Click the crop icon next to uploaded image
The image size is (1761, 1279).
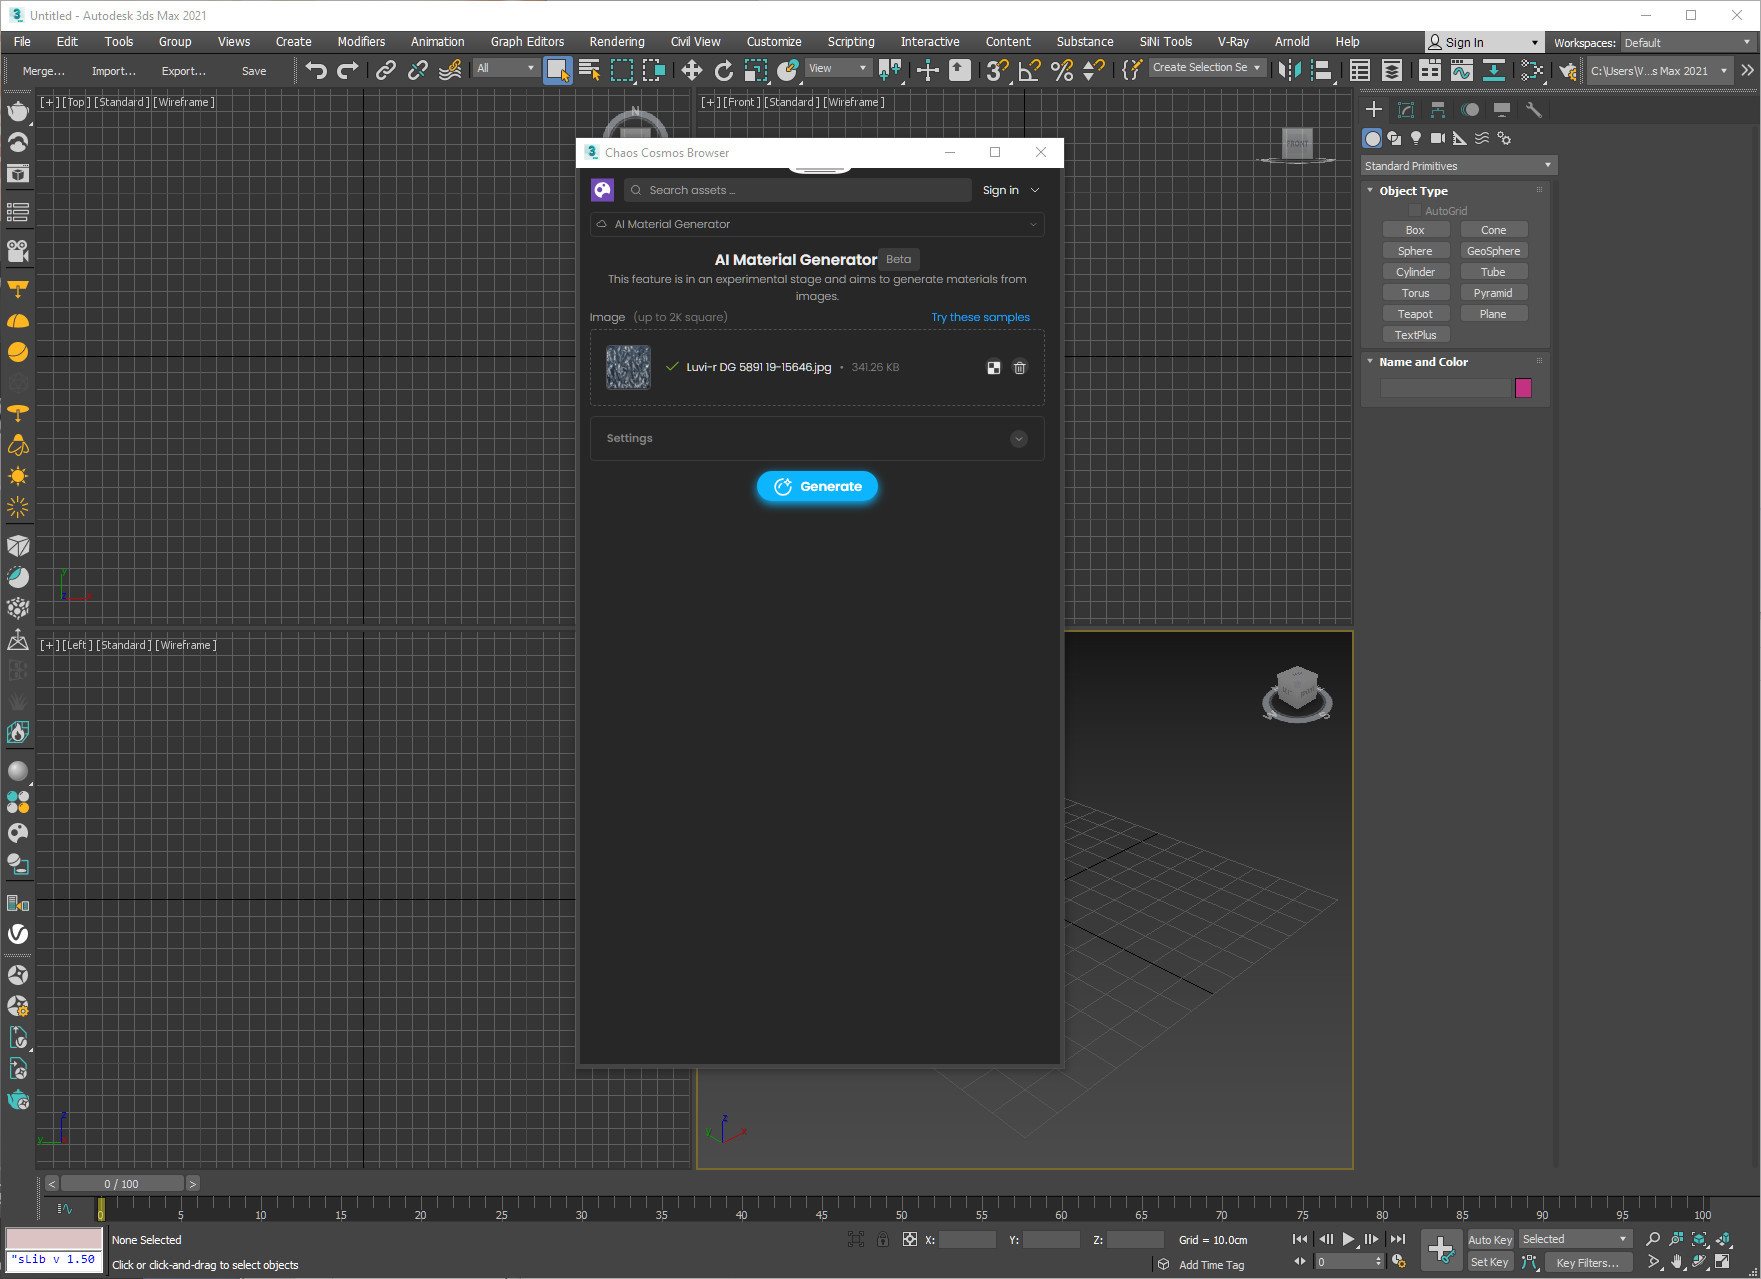pos(994,368)
